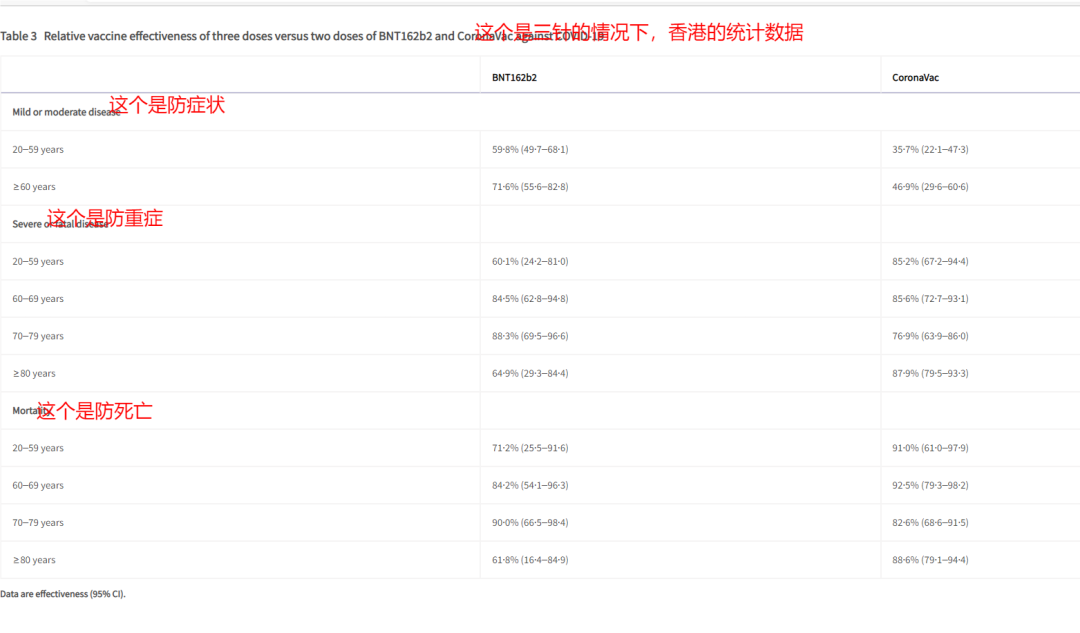Select the 71·6% (55·6–82·8) value
1080x633 pixels.
(530, 187)
